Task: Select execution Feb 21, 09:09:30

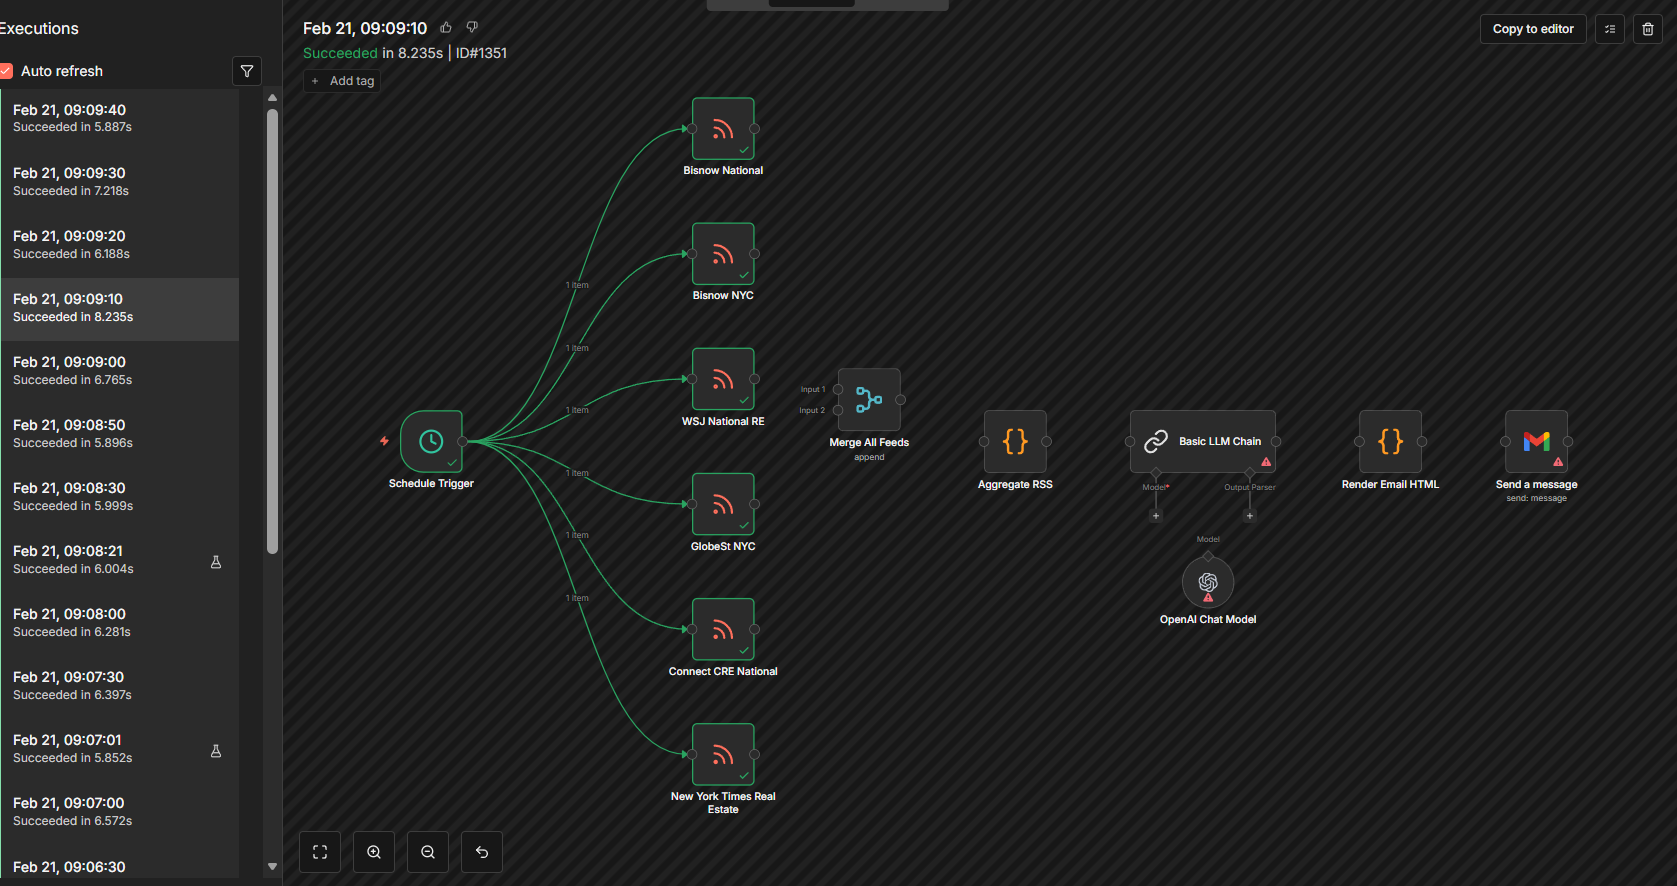Action: pos(120,182)
